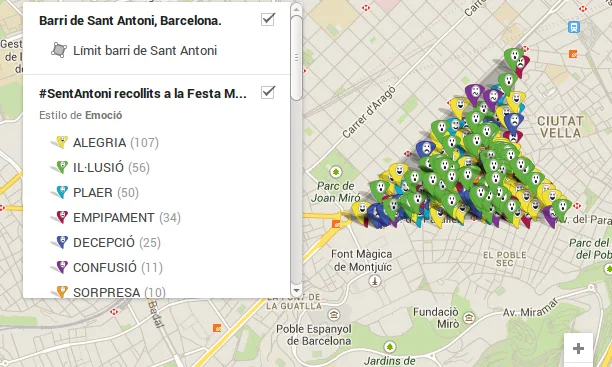
Task: Click the Ciutat Vella district label
Action: point(560,127)
